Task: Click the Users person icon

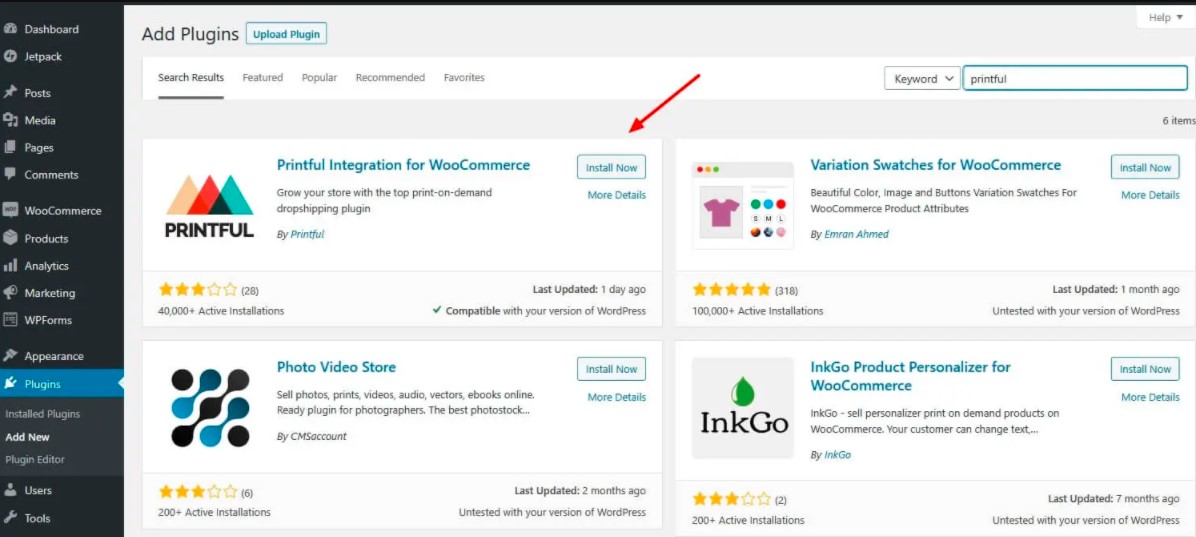Action: point(10,490)
